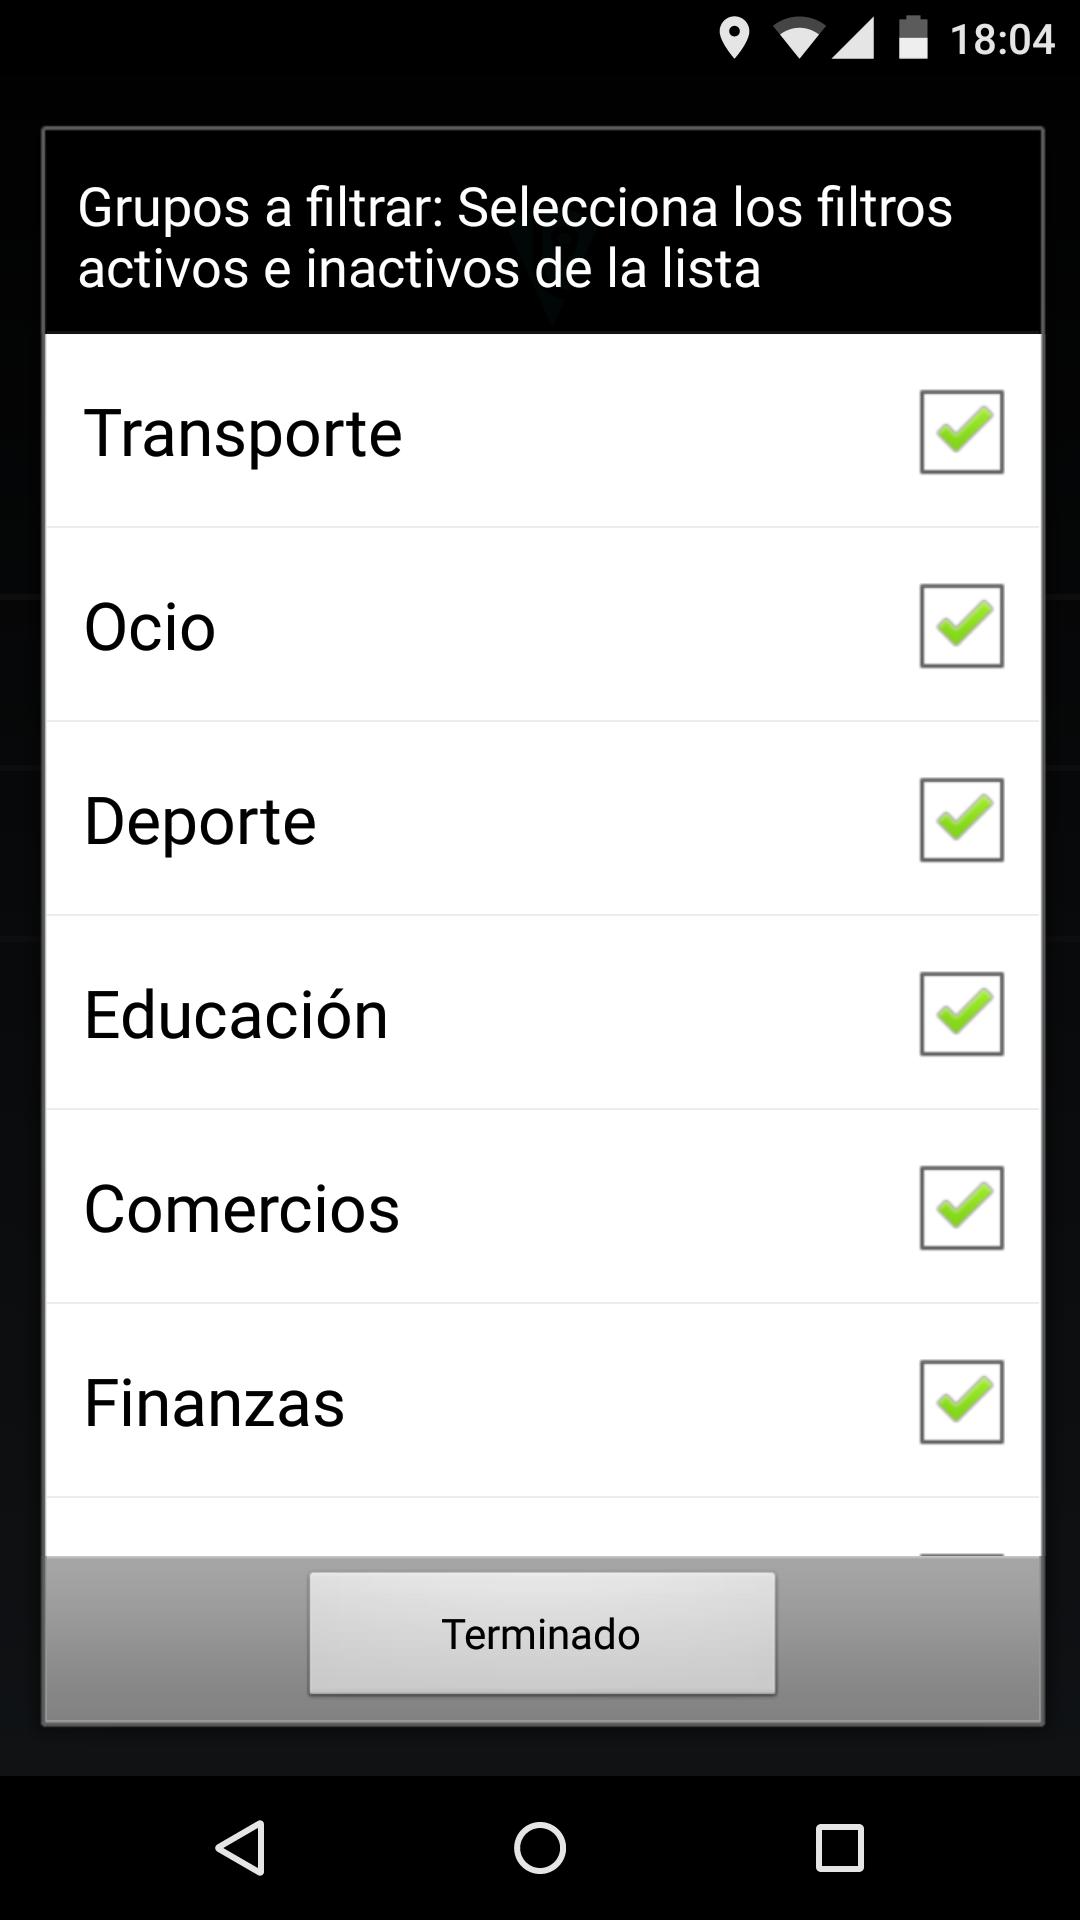Open recent apps square icon
The height and width of the screenshot is (1920, 1080).
pos(839,1847)
